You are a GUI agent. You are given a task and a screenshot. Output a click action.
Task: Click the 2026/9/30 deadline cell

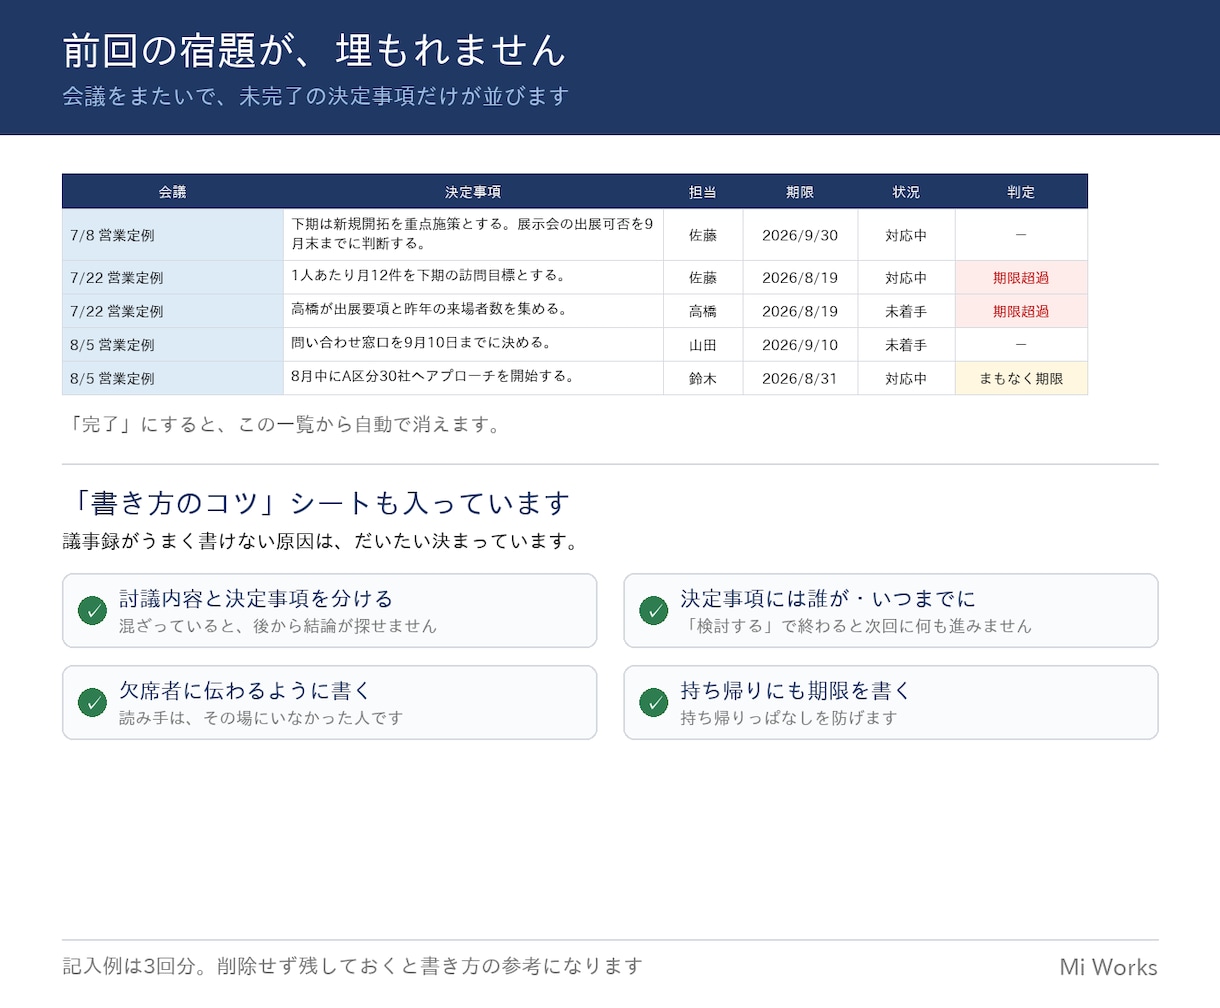800,235
